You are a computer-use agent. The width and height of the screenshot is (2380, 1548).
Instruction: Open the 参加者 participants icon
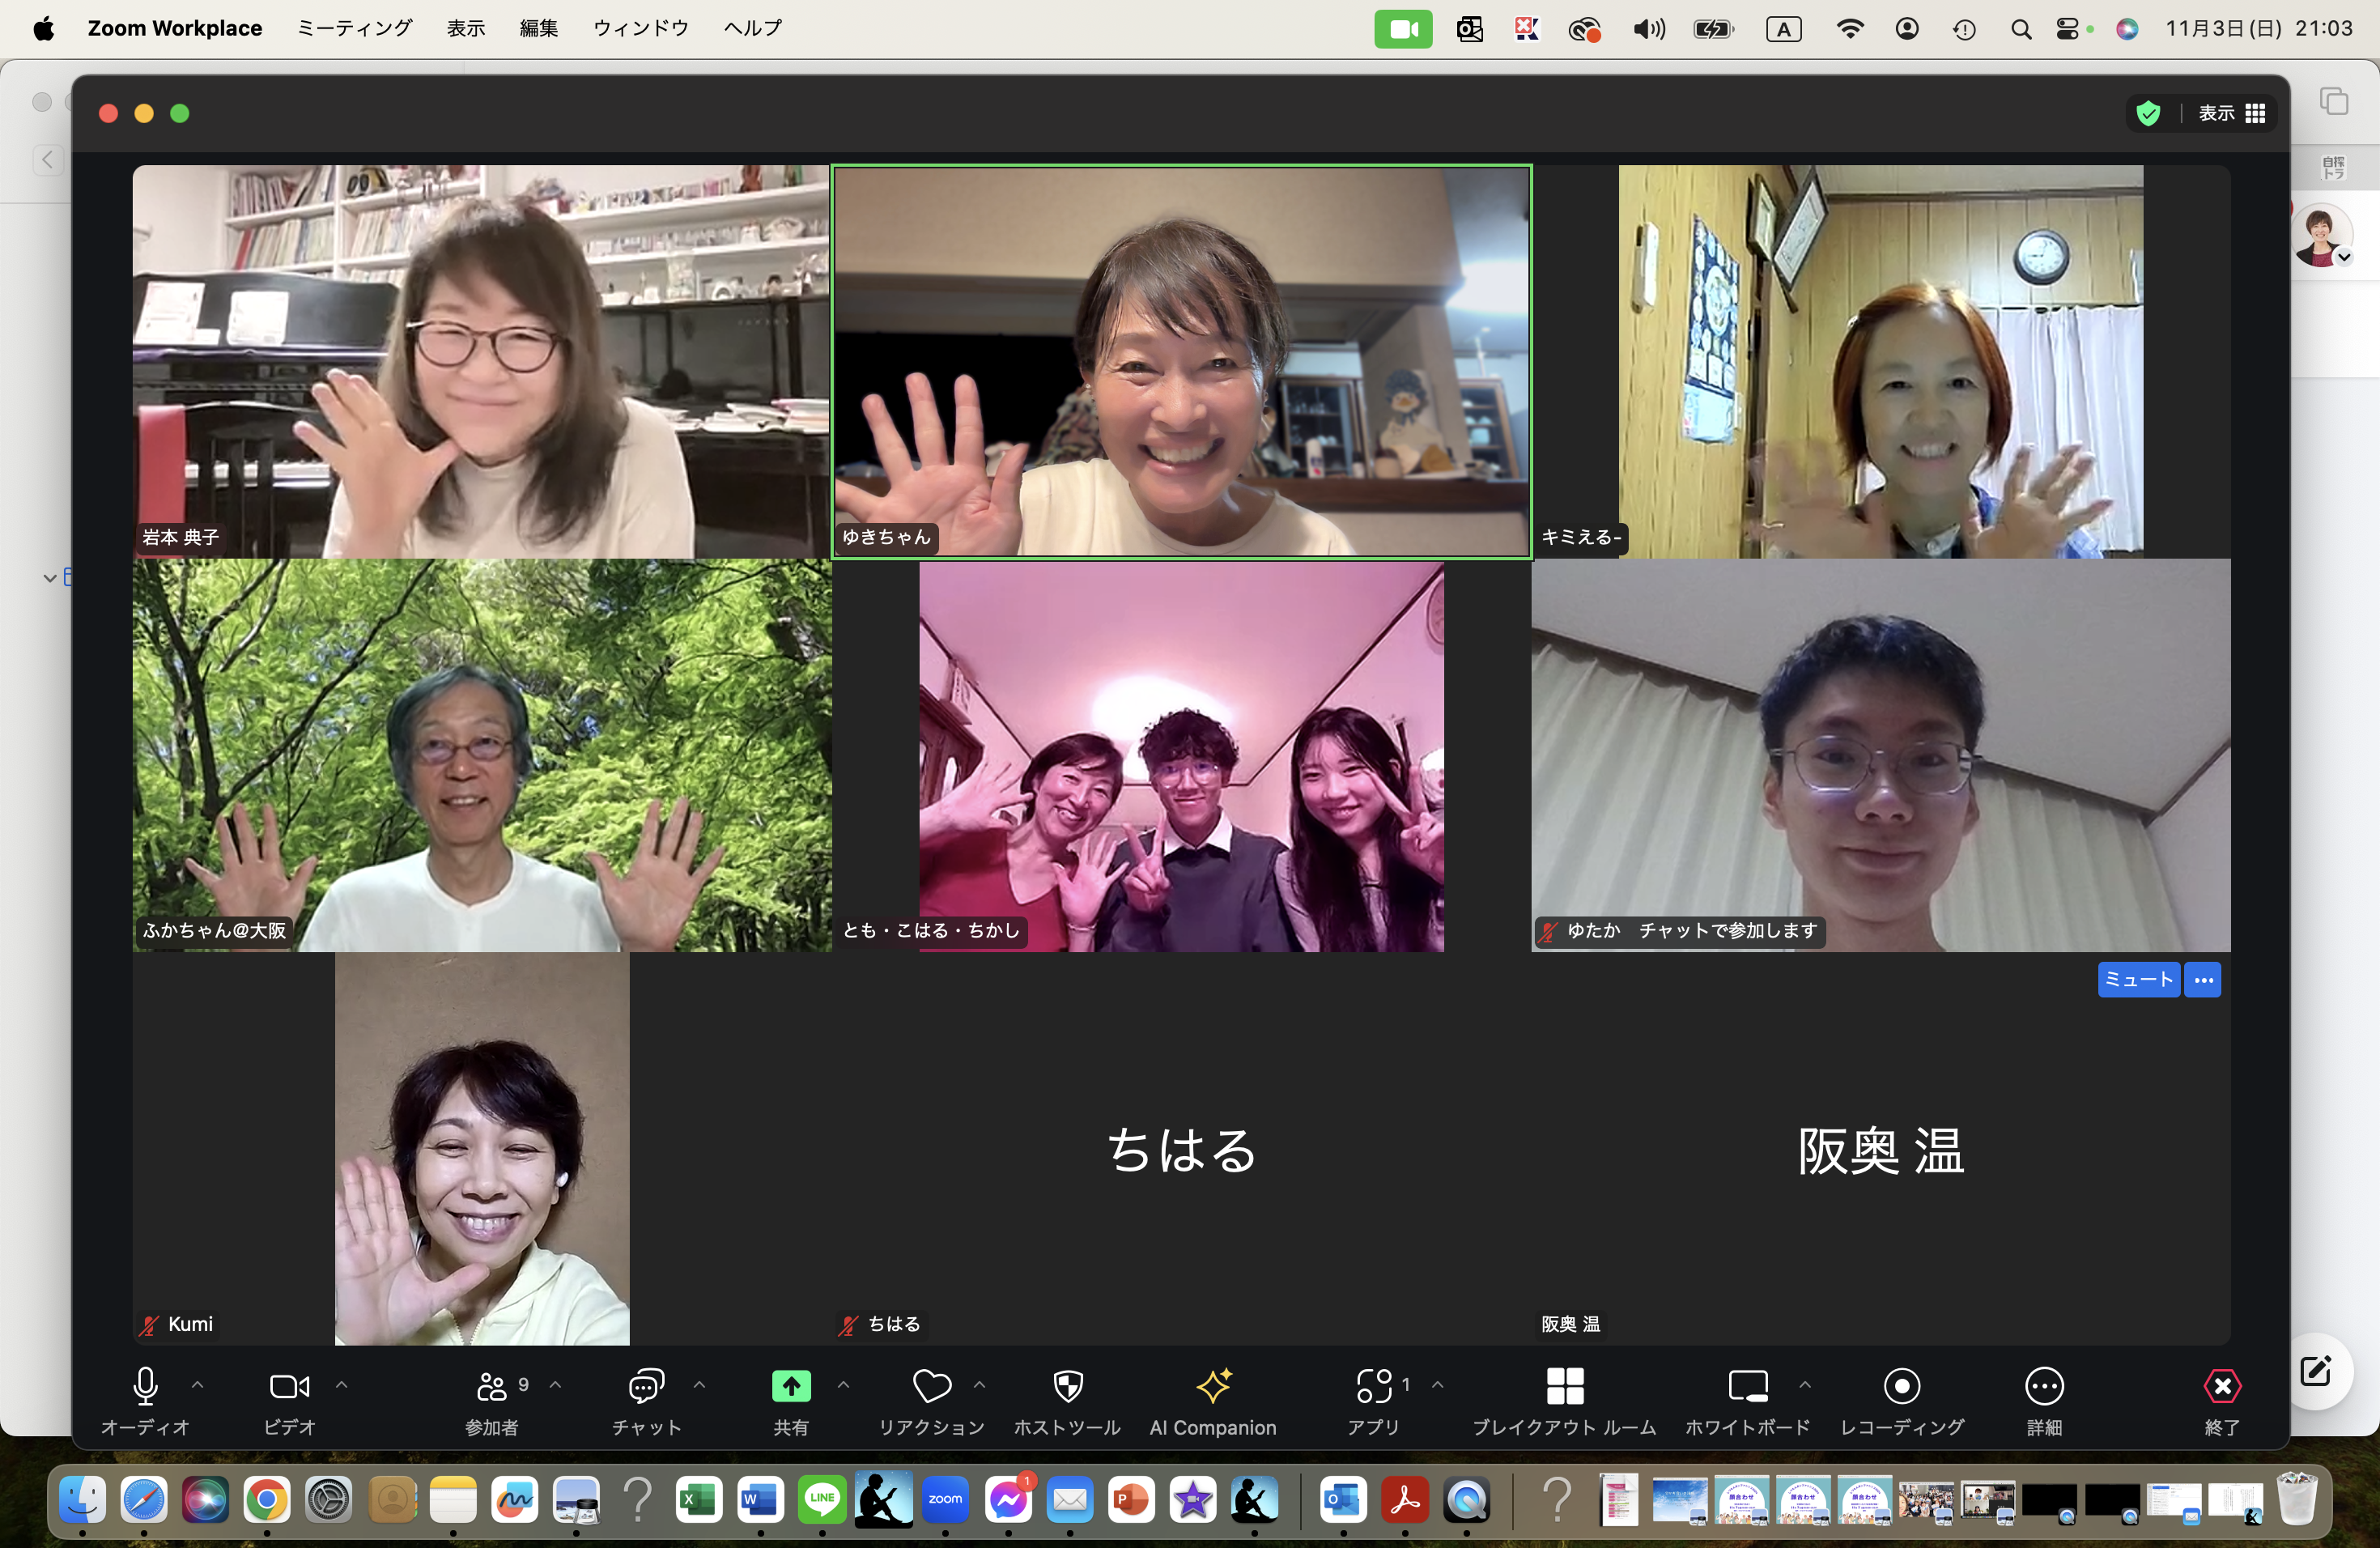(x=492, y=1387)
